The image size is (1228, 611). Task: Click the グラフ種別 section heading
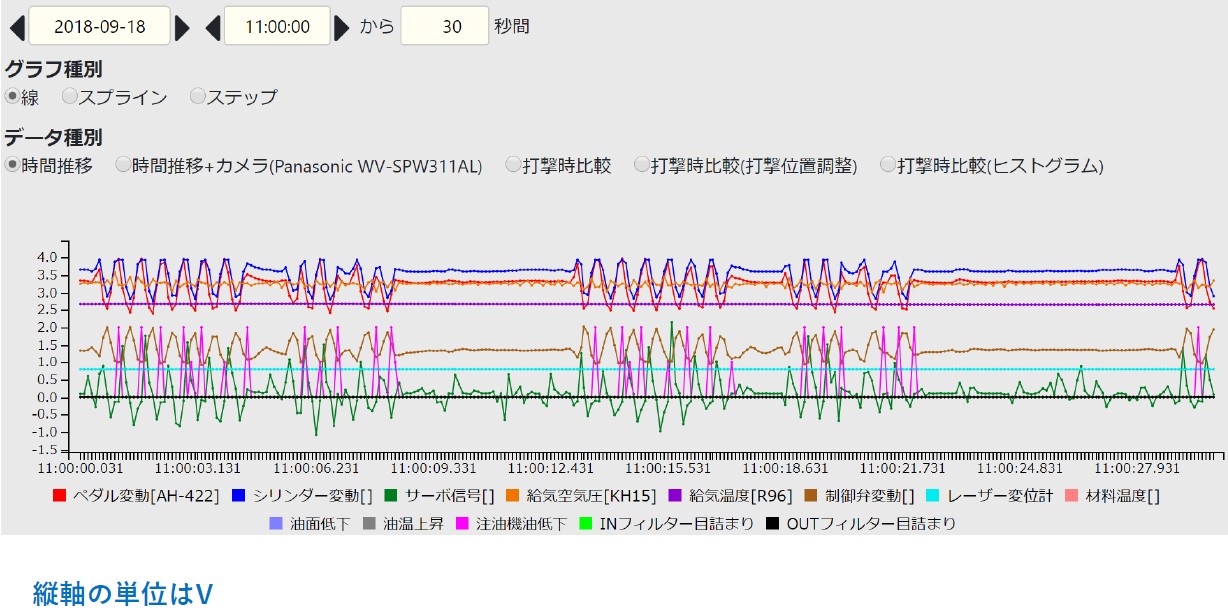point(53,69)
